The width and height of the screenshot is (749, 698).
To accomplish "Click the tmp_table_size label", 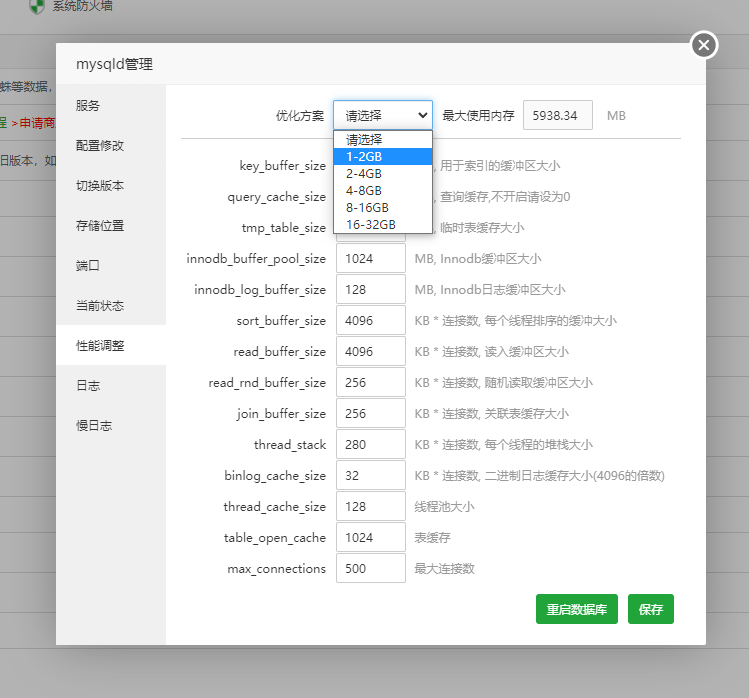I will click(284, 228).
